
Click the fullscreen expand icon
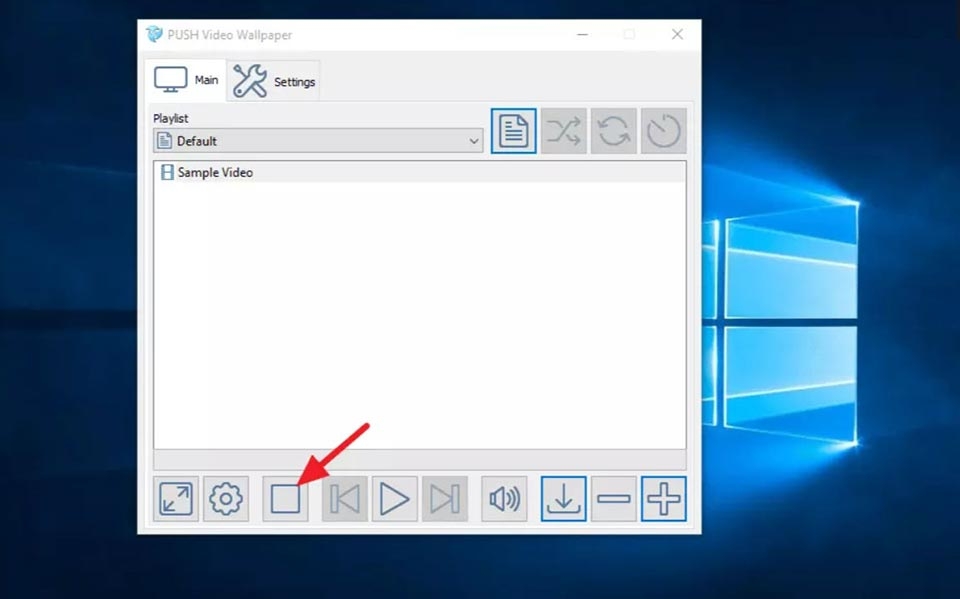click(x=177, y=497)
